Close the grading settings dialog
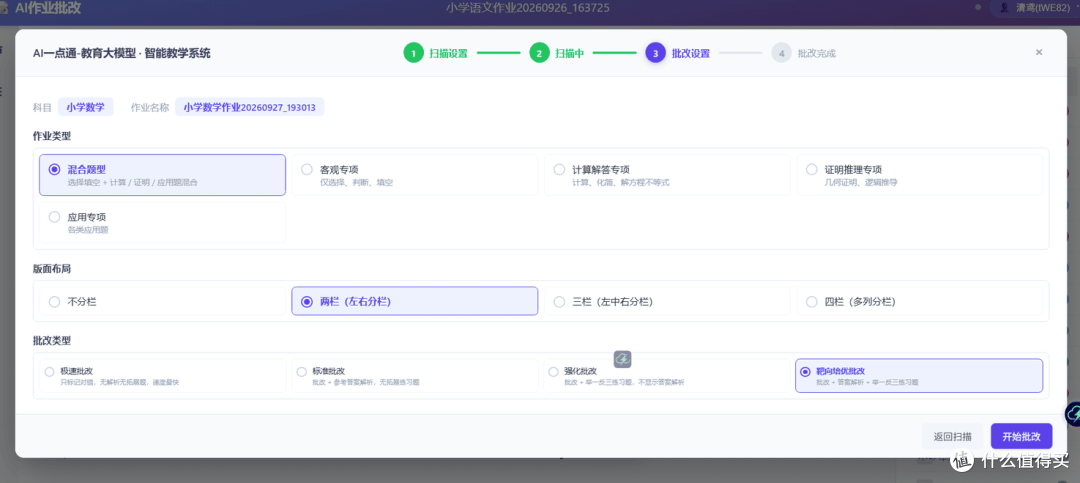This screenshot has width=1080, height=483. point(1039,52)
